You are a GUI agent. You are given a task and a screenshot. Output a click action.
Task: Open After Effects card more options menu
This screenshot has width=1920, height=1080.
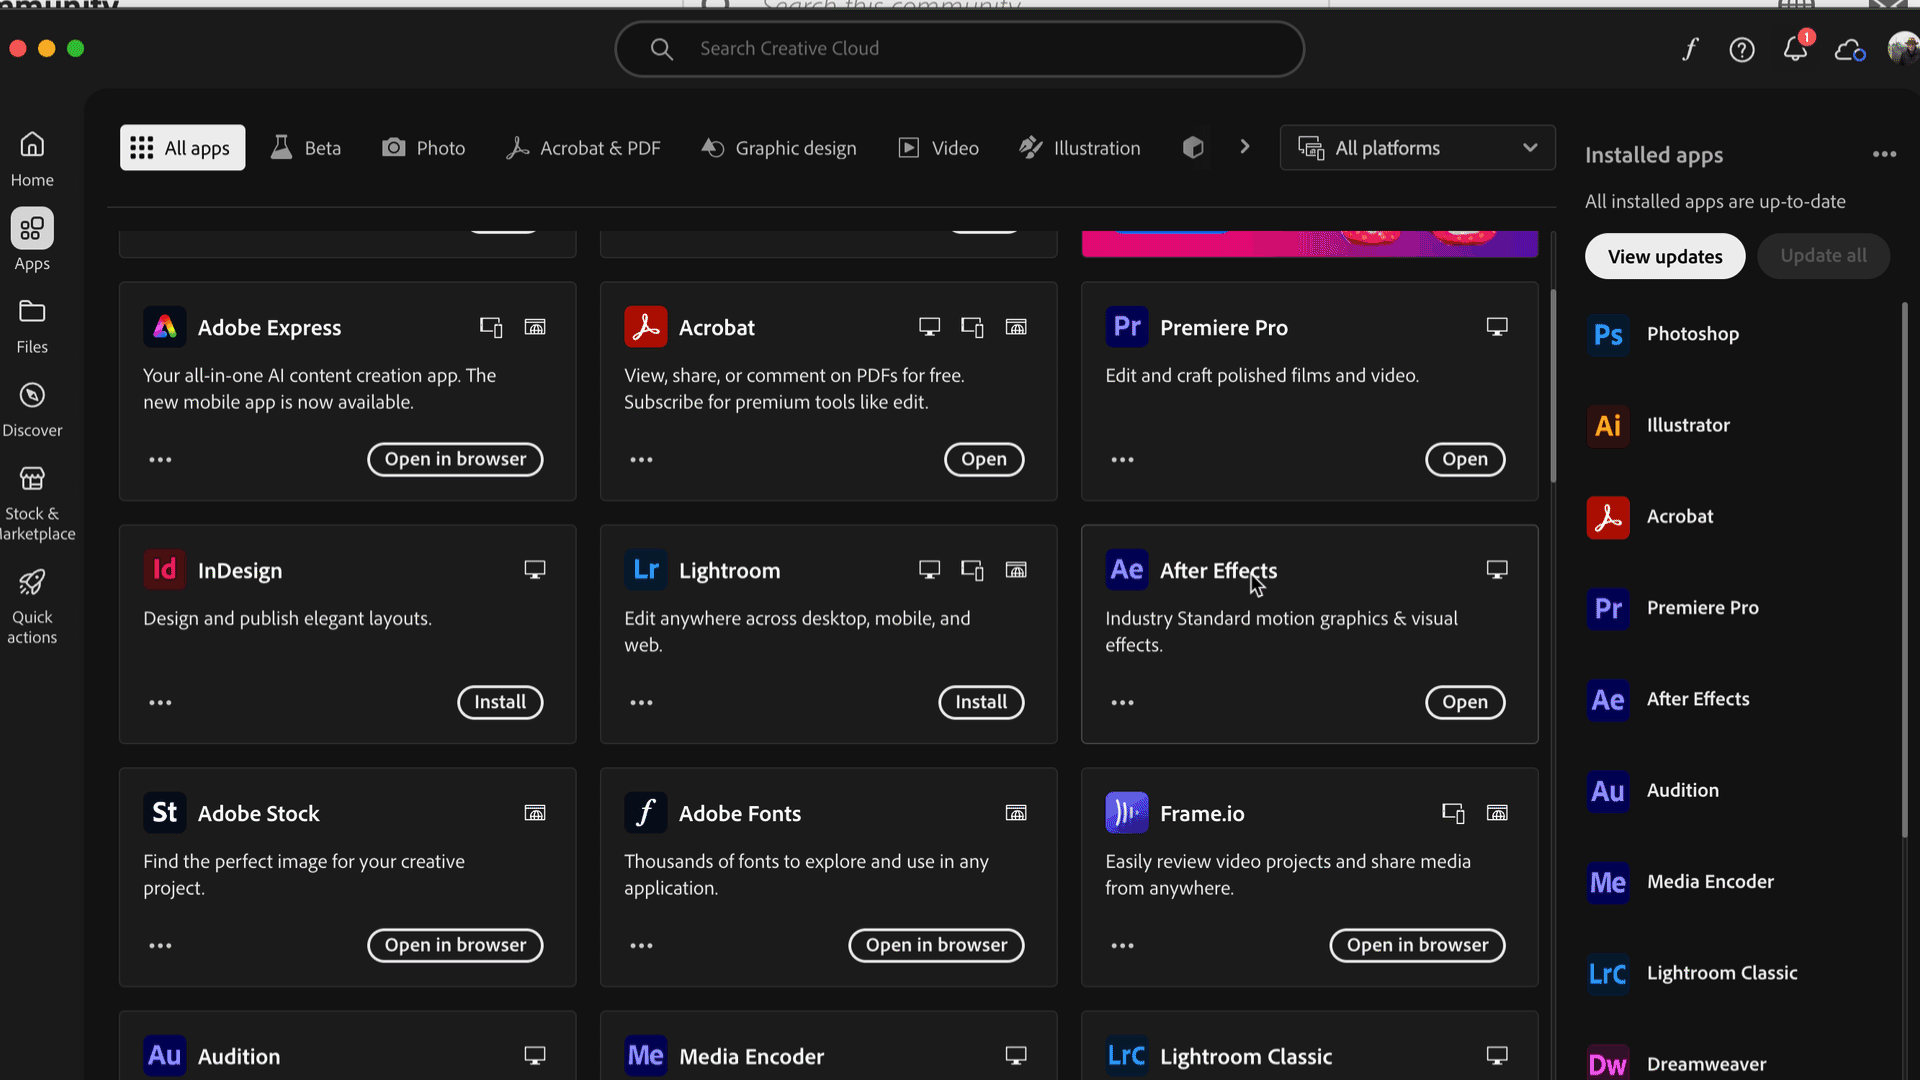(1122, 703)
